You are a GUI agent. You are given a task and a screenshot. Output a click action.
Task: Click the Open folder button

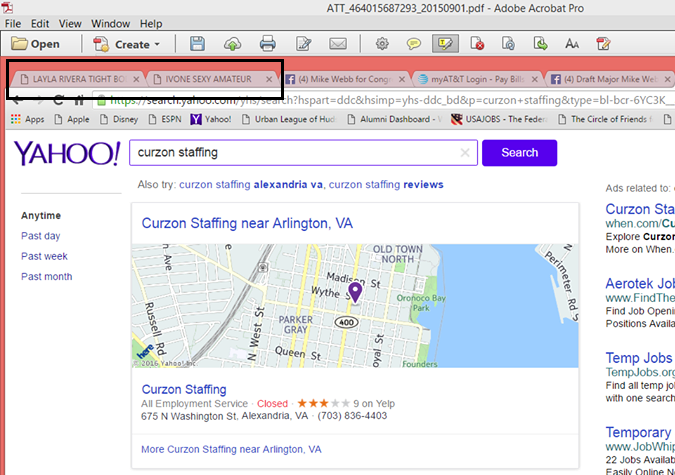[35, 44]
